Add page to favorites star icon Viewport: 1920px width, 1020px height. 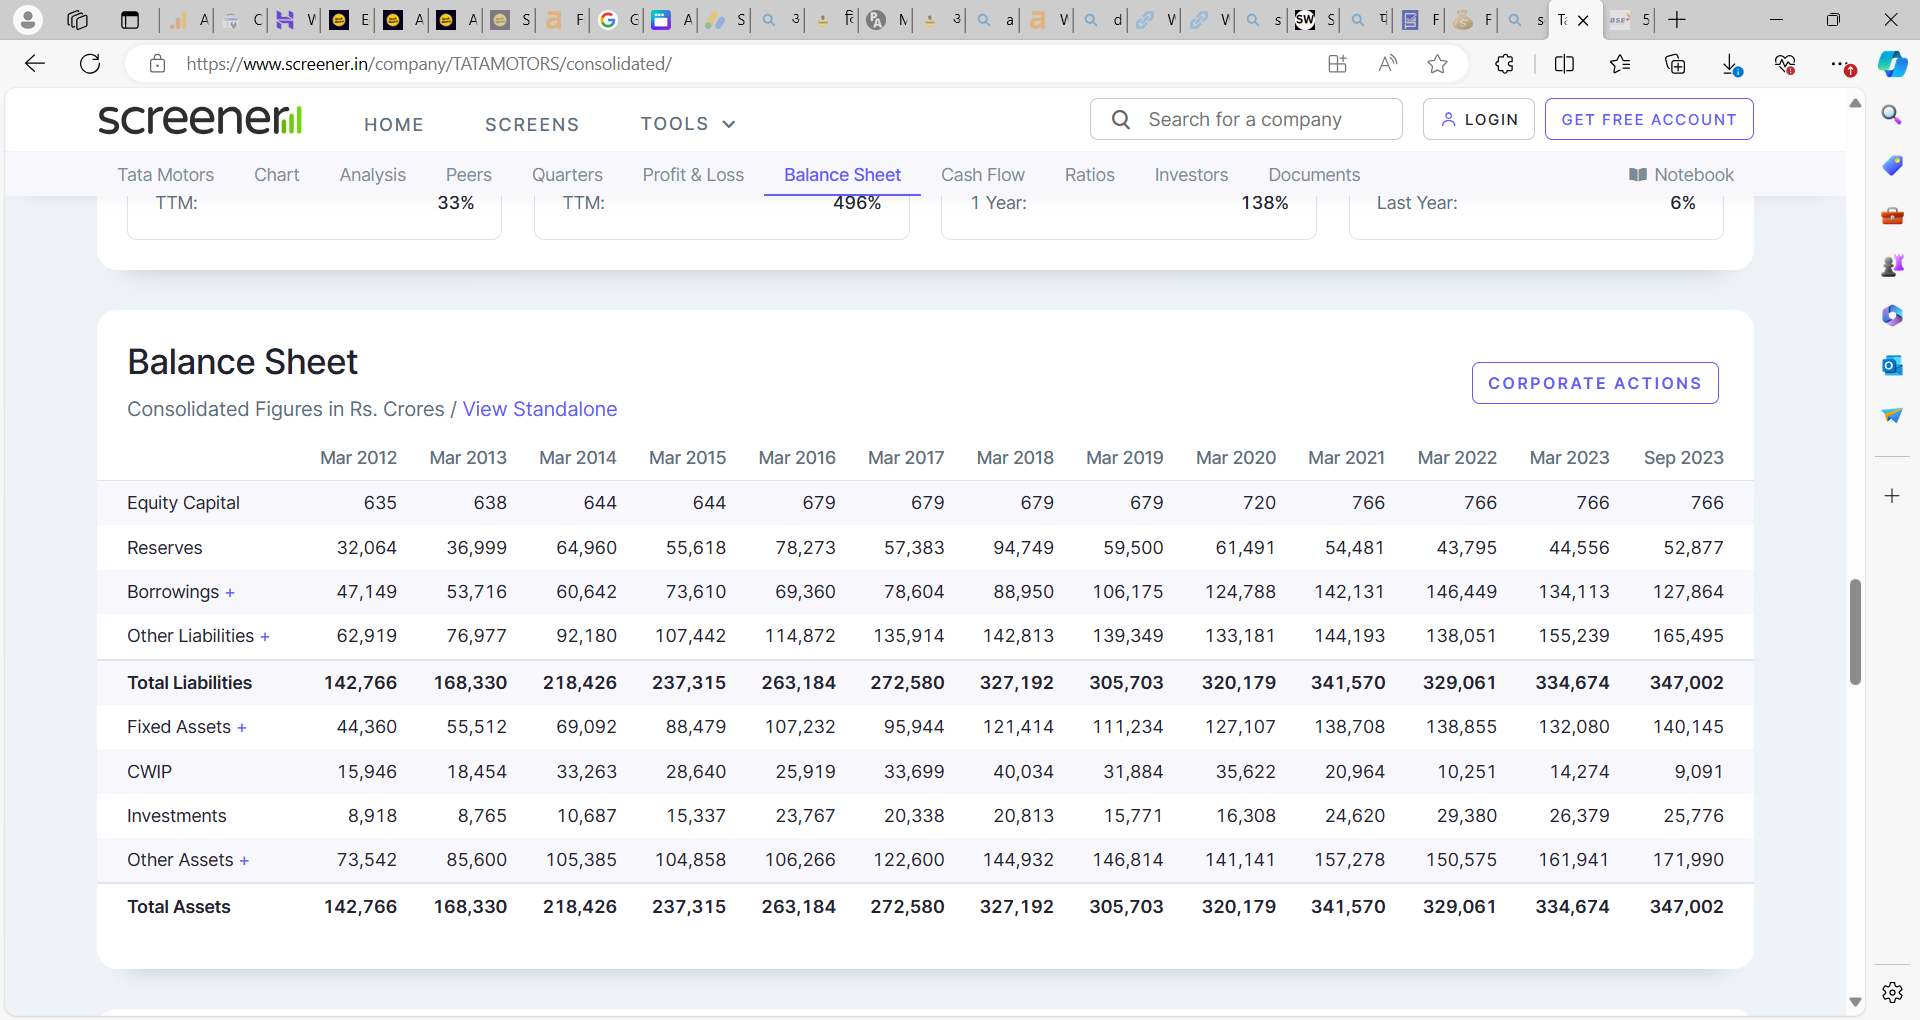[1437, 64]
